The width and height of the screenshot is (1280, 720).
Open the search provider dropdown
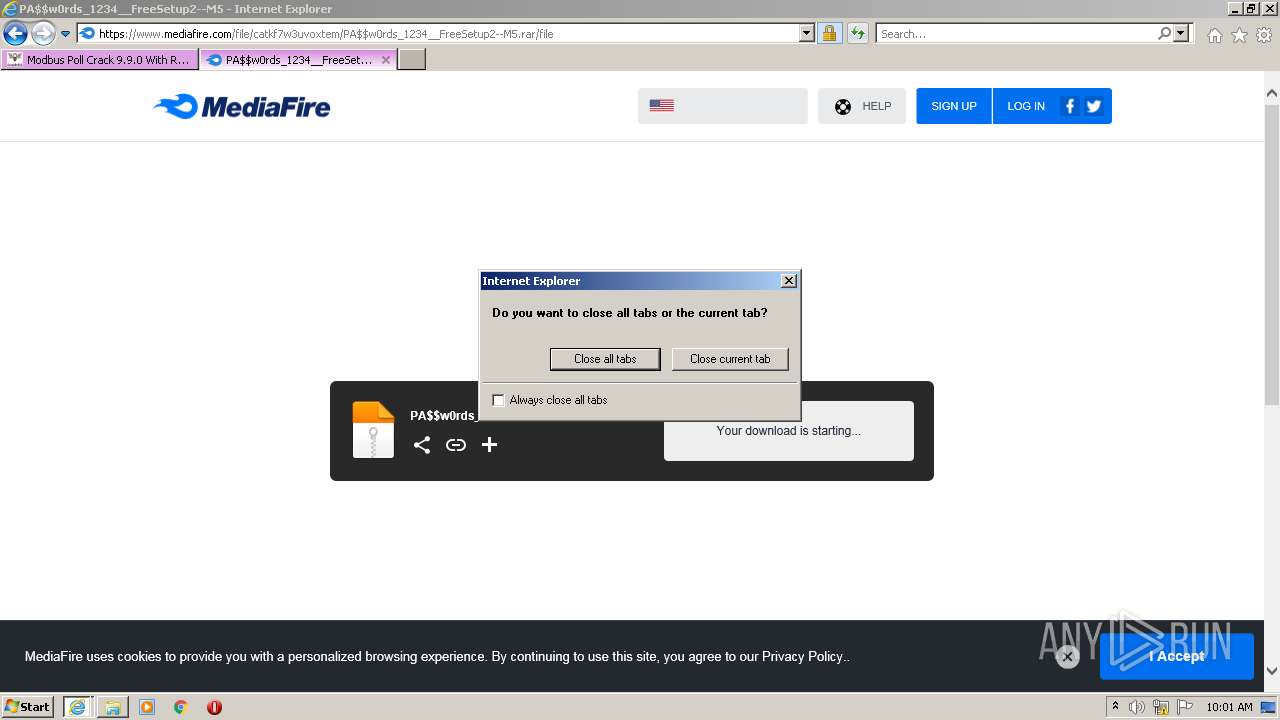point(1182,33)
